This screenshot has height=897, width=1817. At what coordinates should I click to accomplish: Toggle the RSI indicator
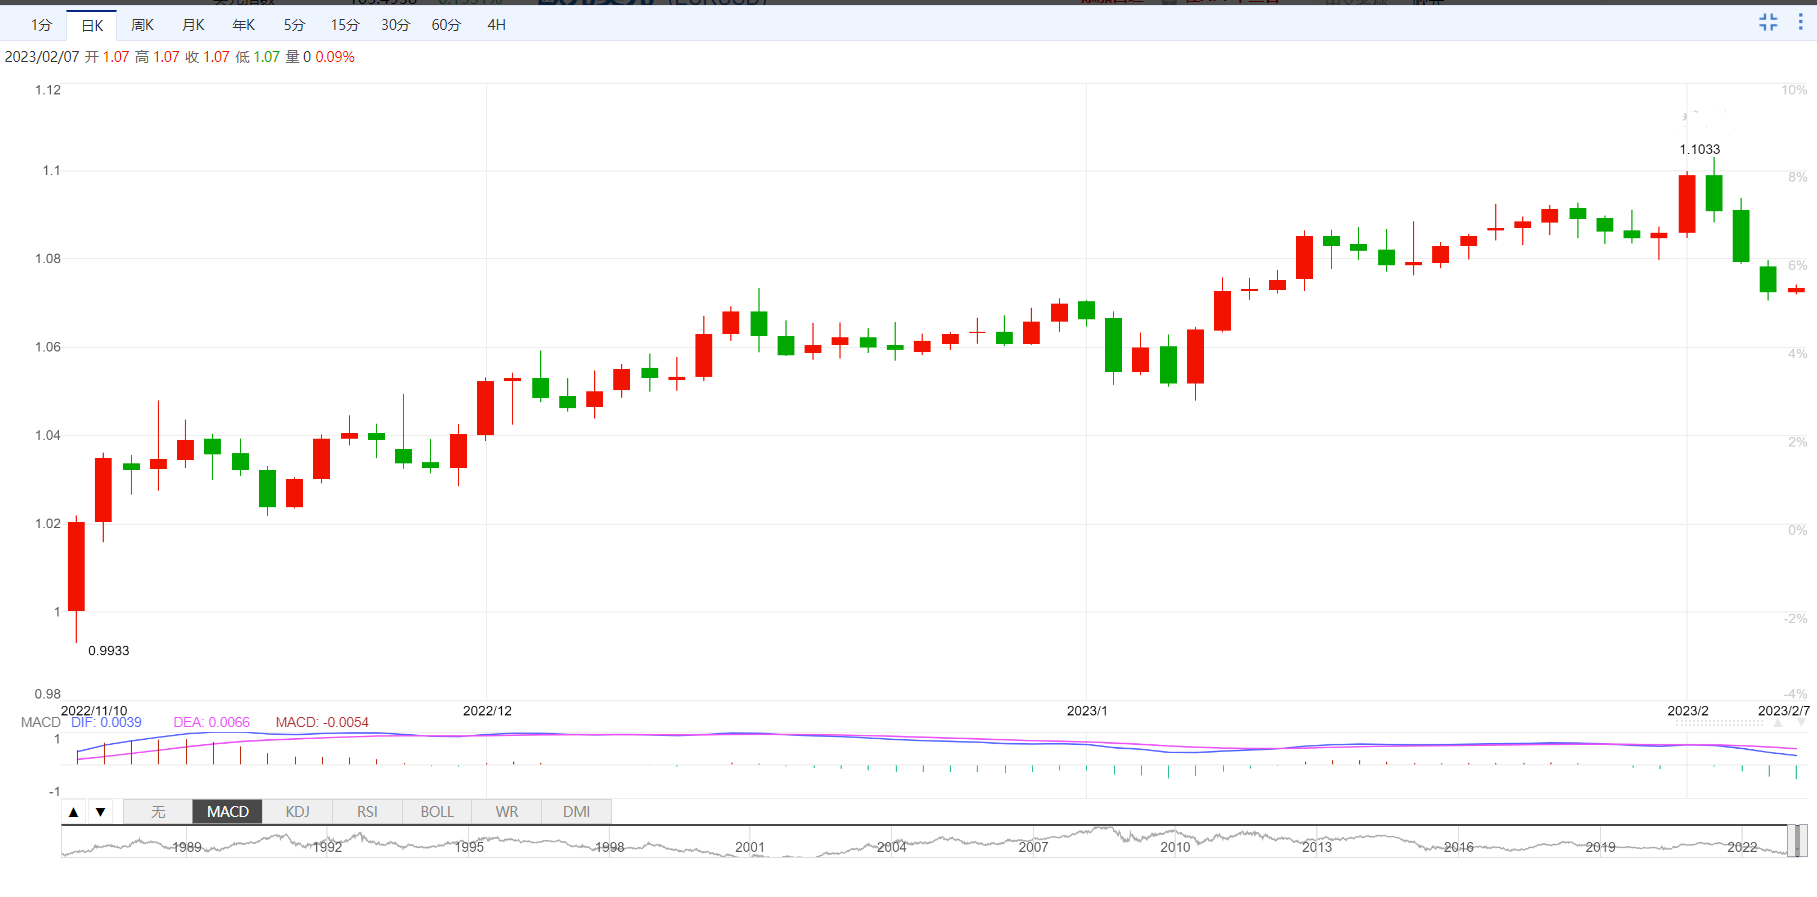(x=367, y=812)
